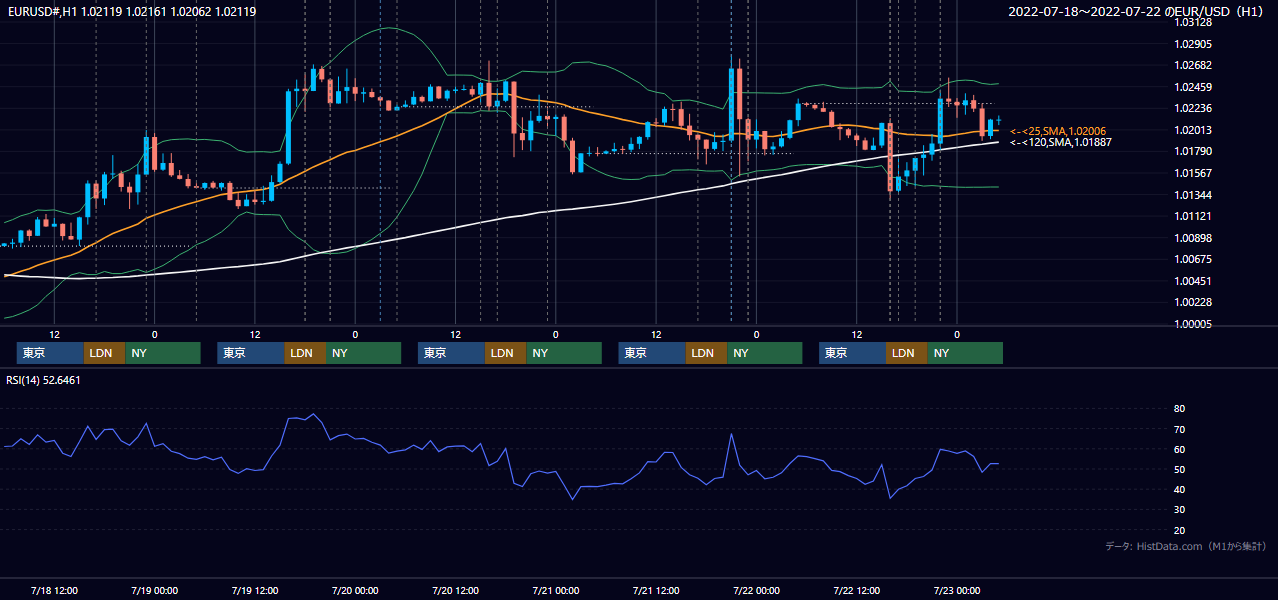Click the 1.00228 price axis label
Viewport: 1278px width, 600px height.
click(1194, 302)
